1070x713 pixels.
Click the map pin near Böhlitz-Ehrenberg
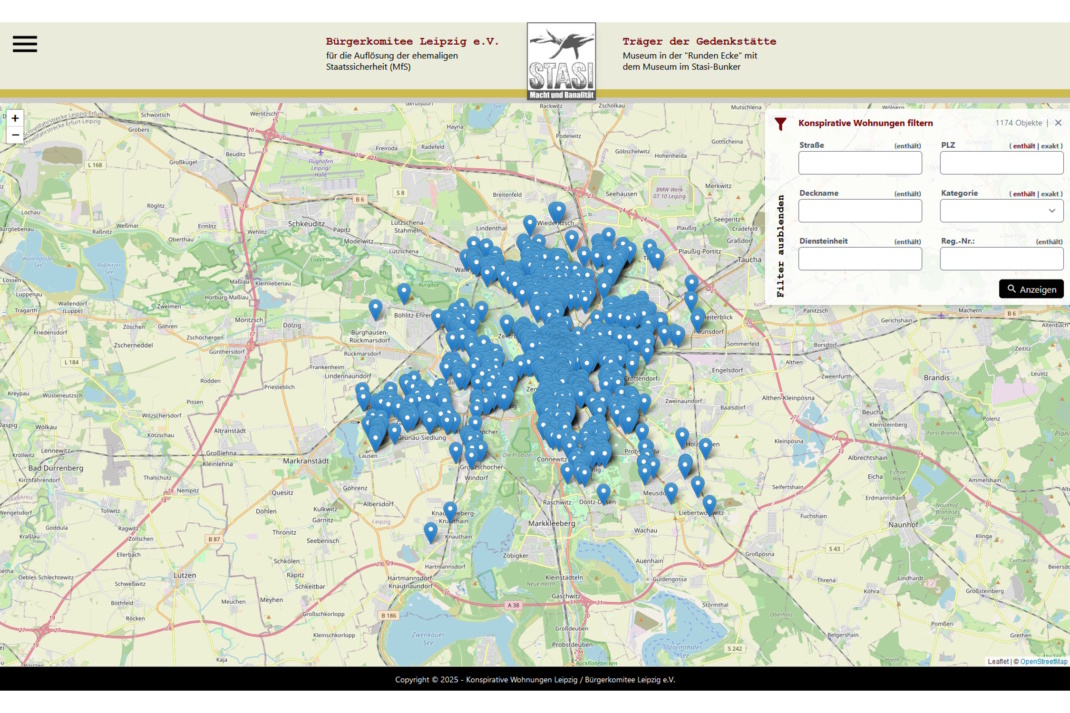(404, 292)
